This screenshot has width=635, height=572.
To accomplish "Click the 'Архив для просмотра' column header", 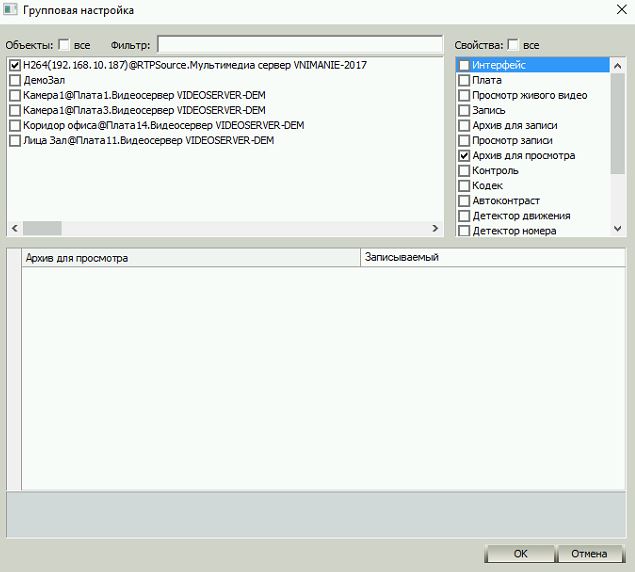I will pyautogui.click(x=191, y=258).
